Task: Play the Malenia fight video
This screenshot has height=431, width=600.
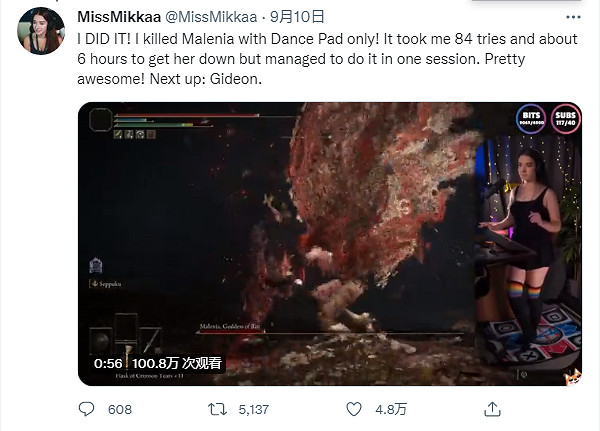Action: [330, 244]
